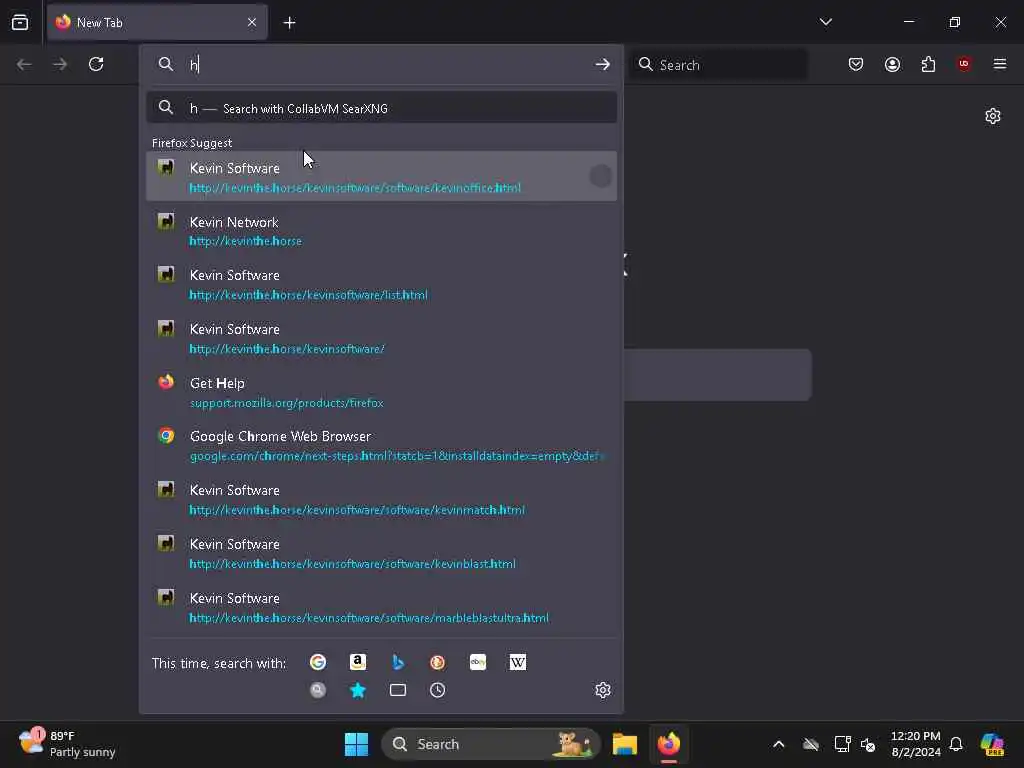Search this time with Wikipedia

click(517, 662)
